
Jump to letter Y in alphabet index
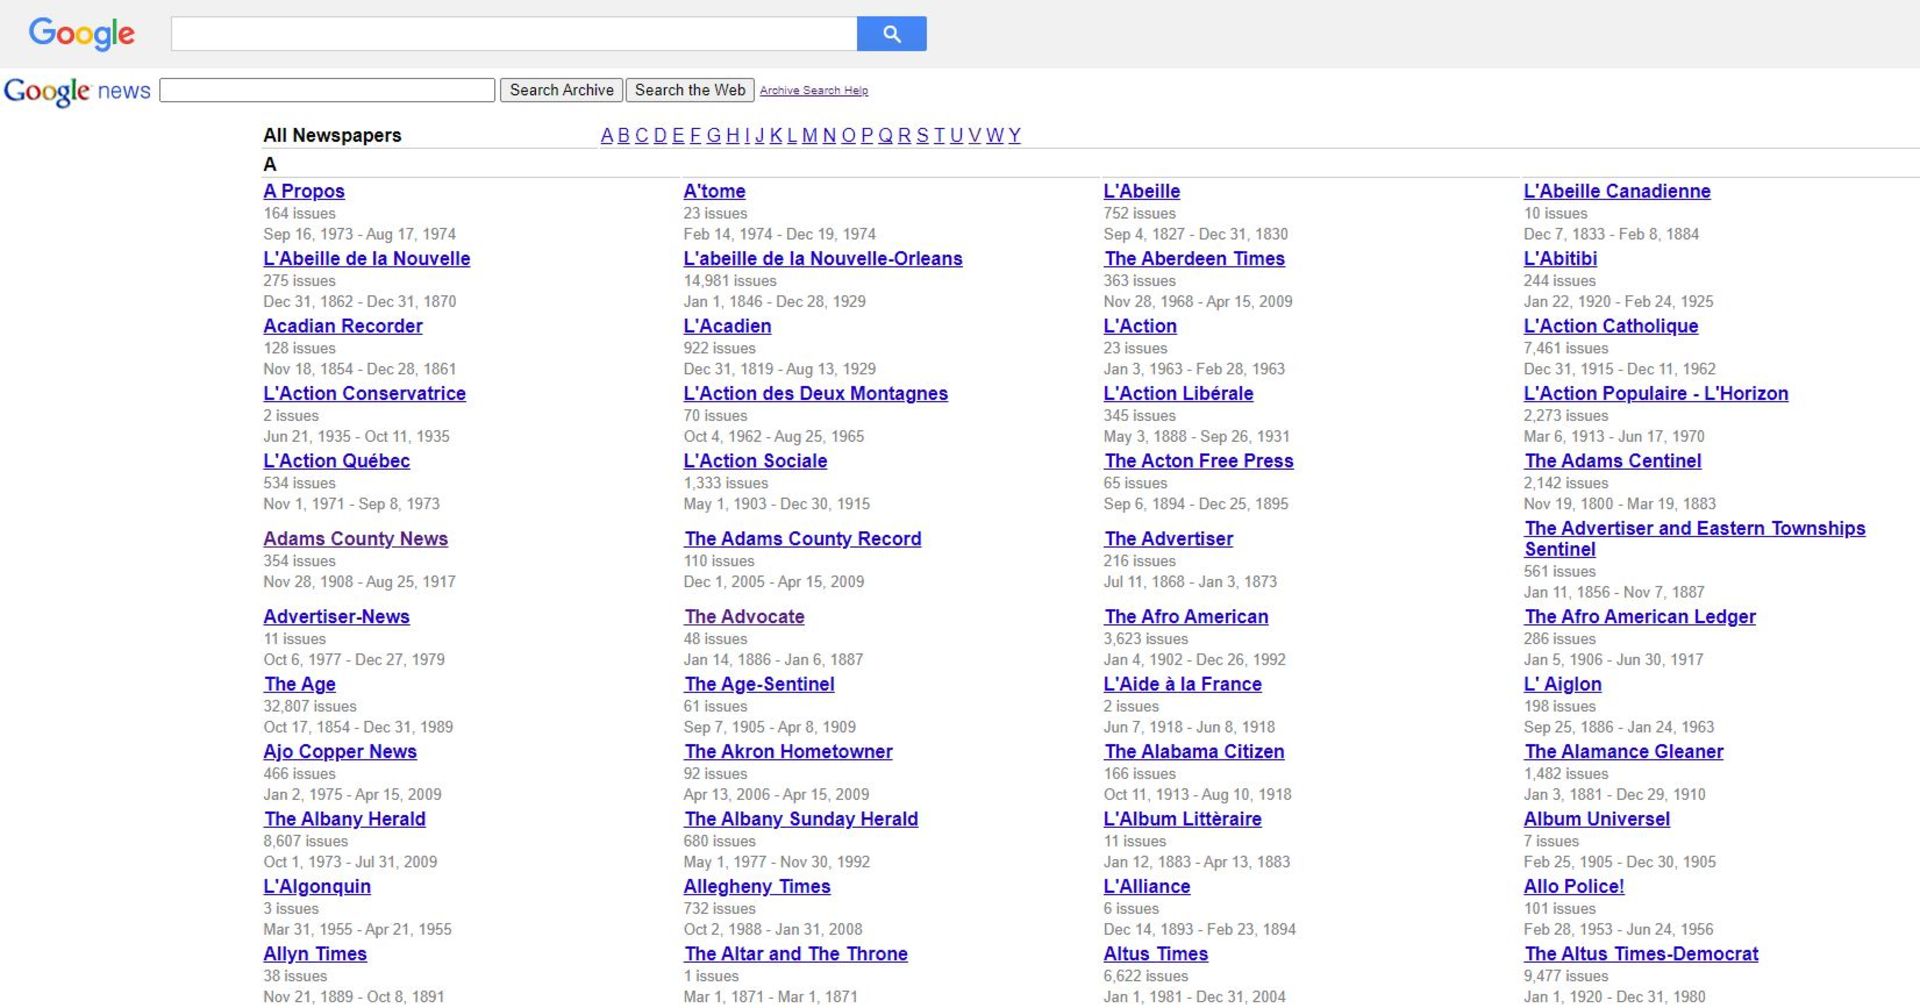pos(1014,136)
